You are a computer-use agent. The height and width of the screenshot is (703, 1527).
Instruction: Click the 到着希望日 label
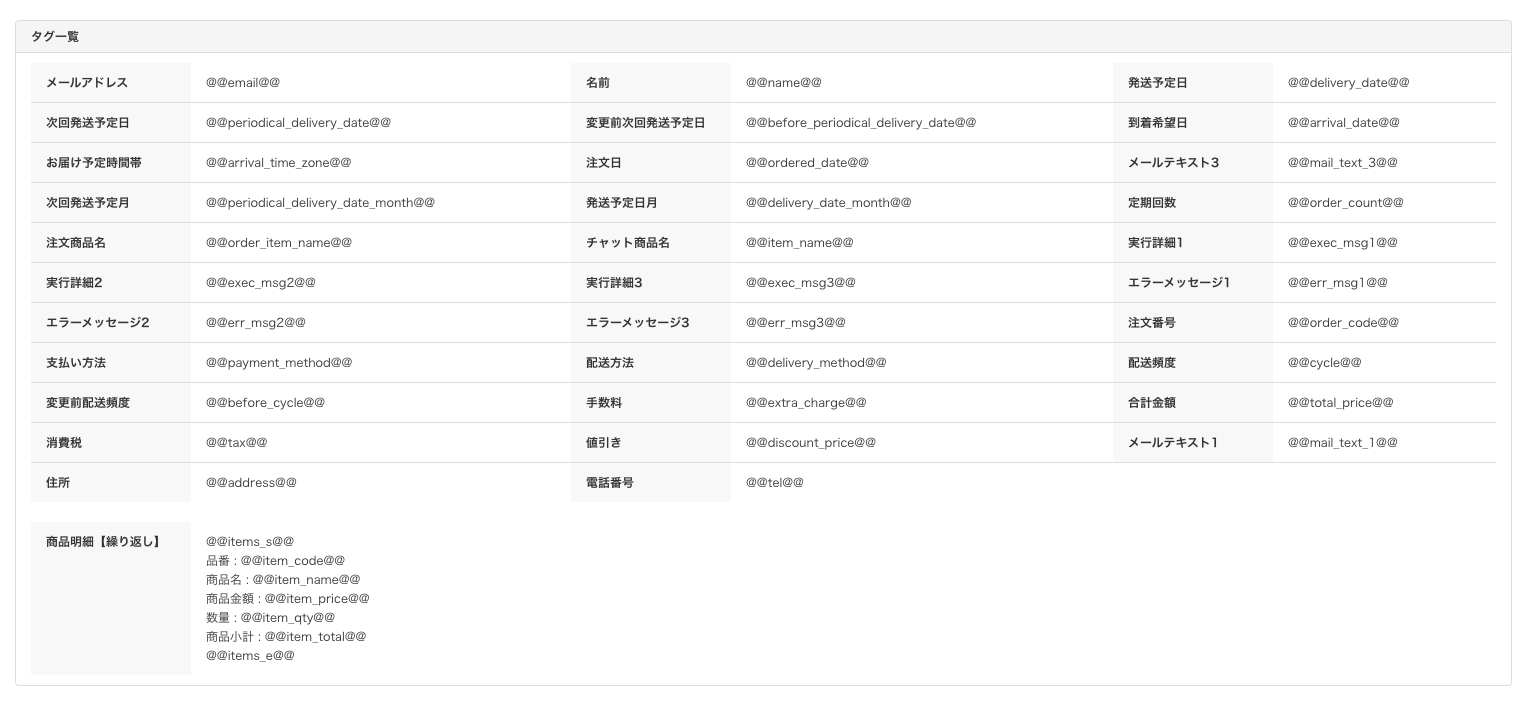coord(1158,123)
